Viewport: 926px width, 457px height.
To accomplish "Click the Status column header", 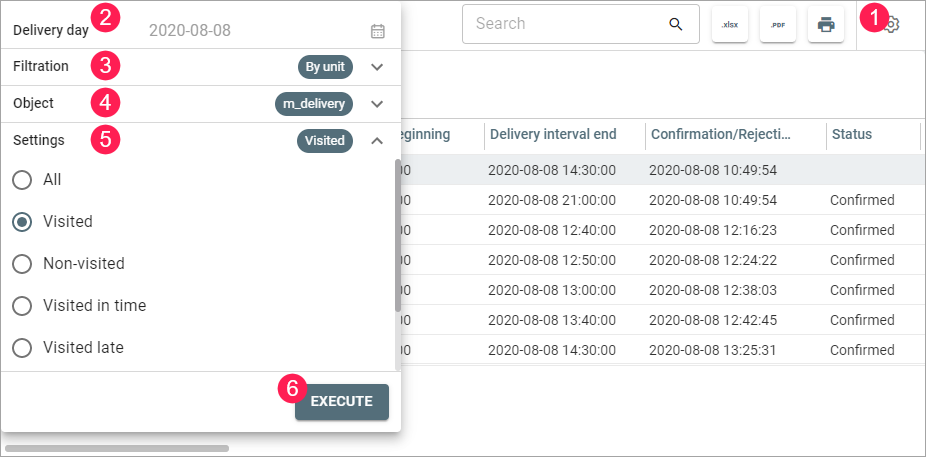I will tap(851, 135).
